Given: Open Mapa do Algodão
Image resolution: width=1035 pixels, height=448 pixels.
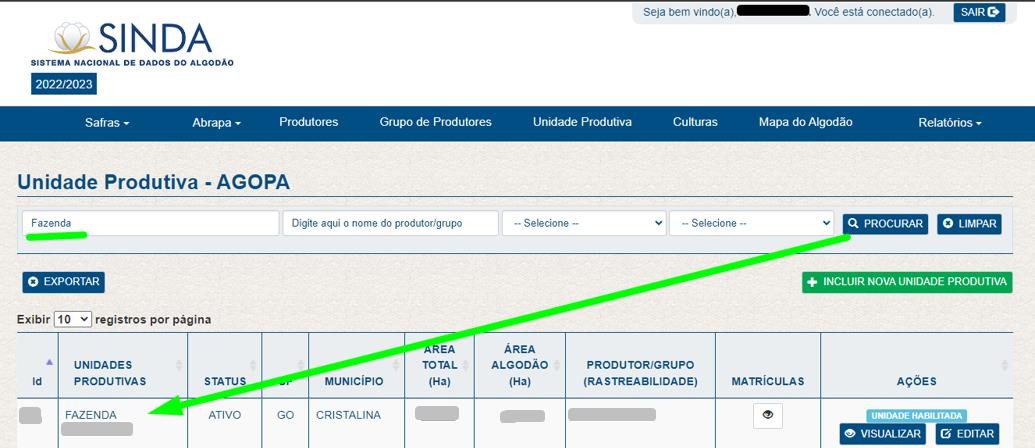Looking at the screenshot, I should 805,122.
